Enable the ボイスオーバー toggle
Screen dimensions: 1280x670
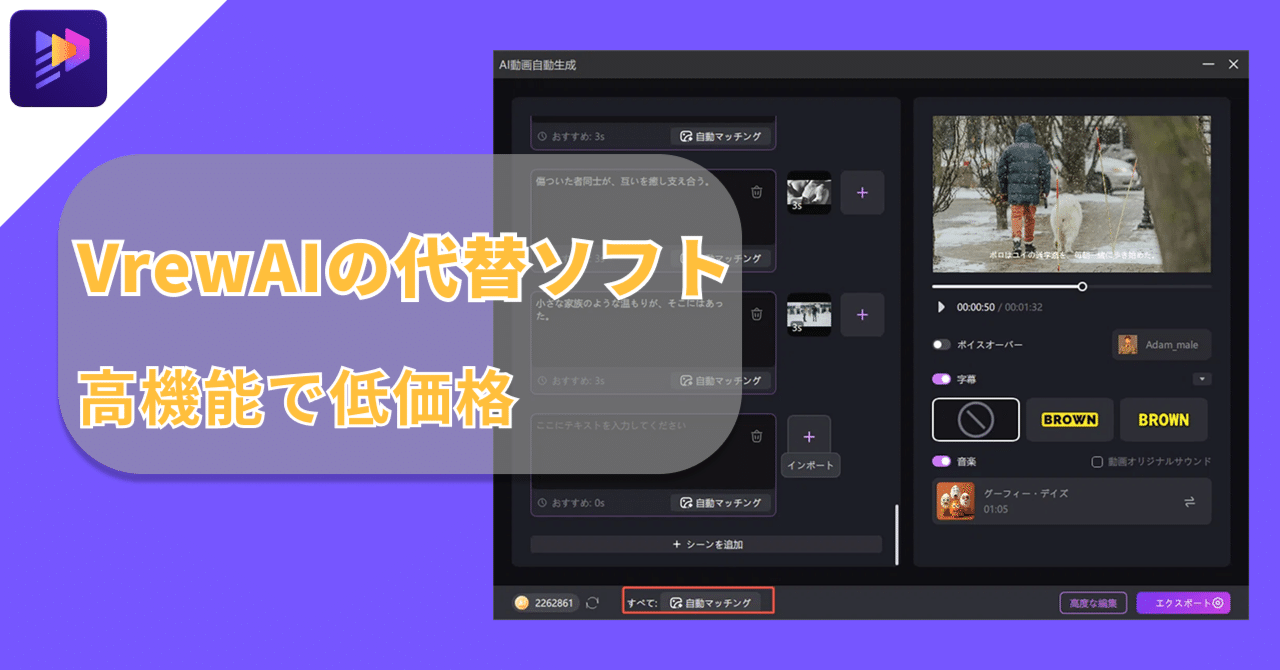click(x=940, y=343)
